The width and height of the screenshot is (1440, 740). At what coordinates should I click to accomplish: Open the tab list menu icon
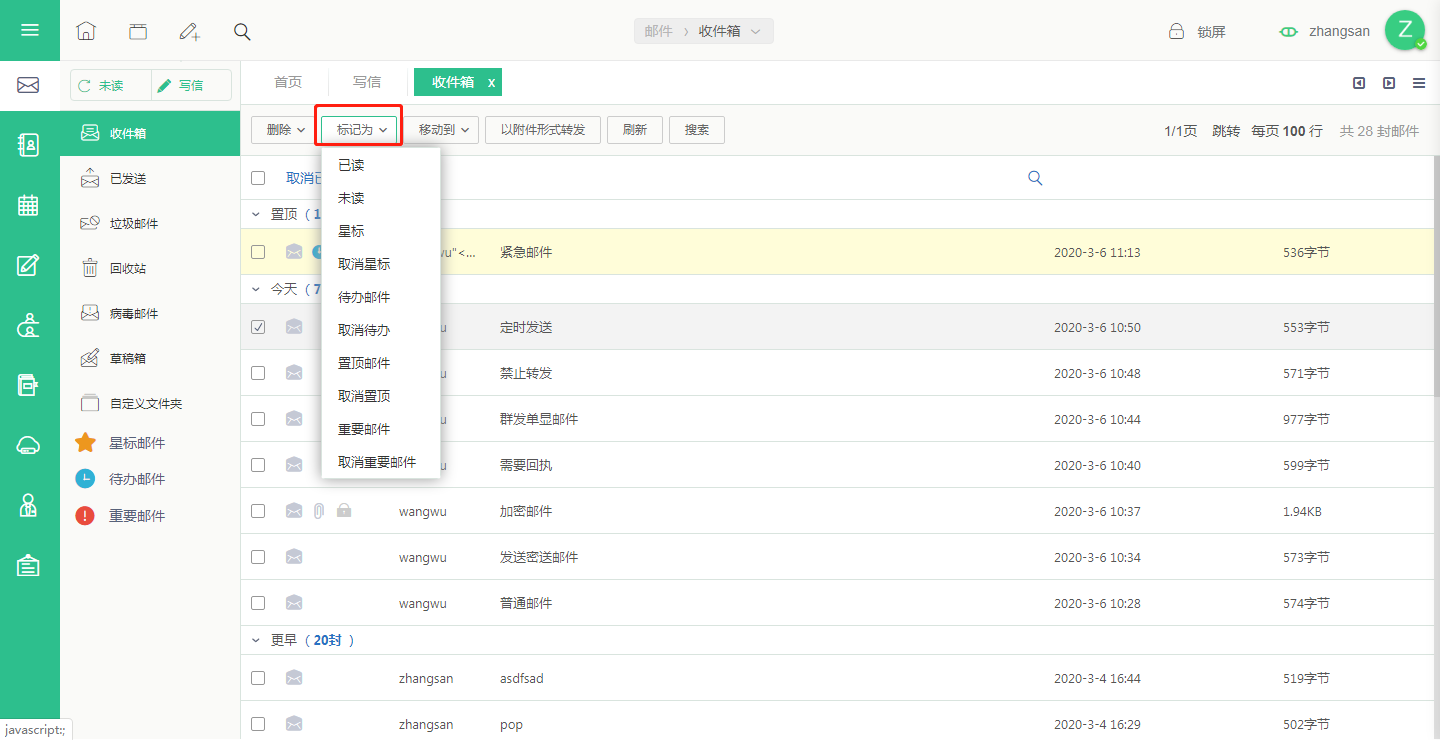coord(1419,83)
